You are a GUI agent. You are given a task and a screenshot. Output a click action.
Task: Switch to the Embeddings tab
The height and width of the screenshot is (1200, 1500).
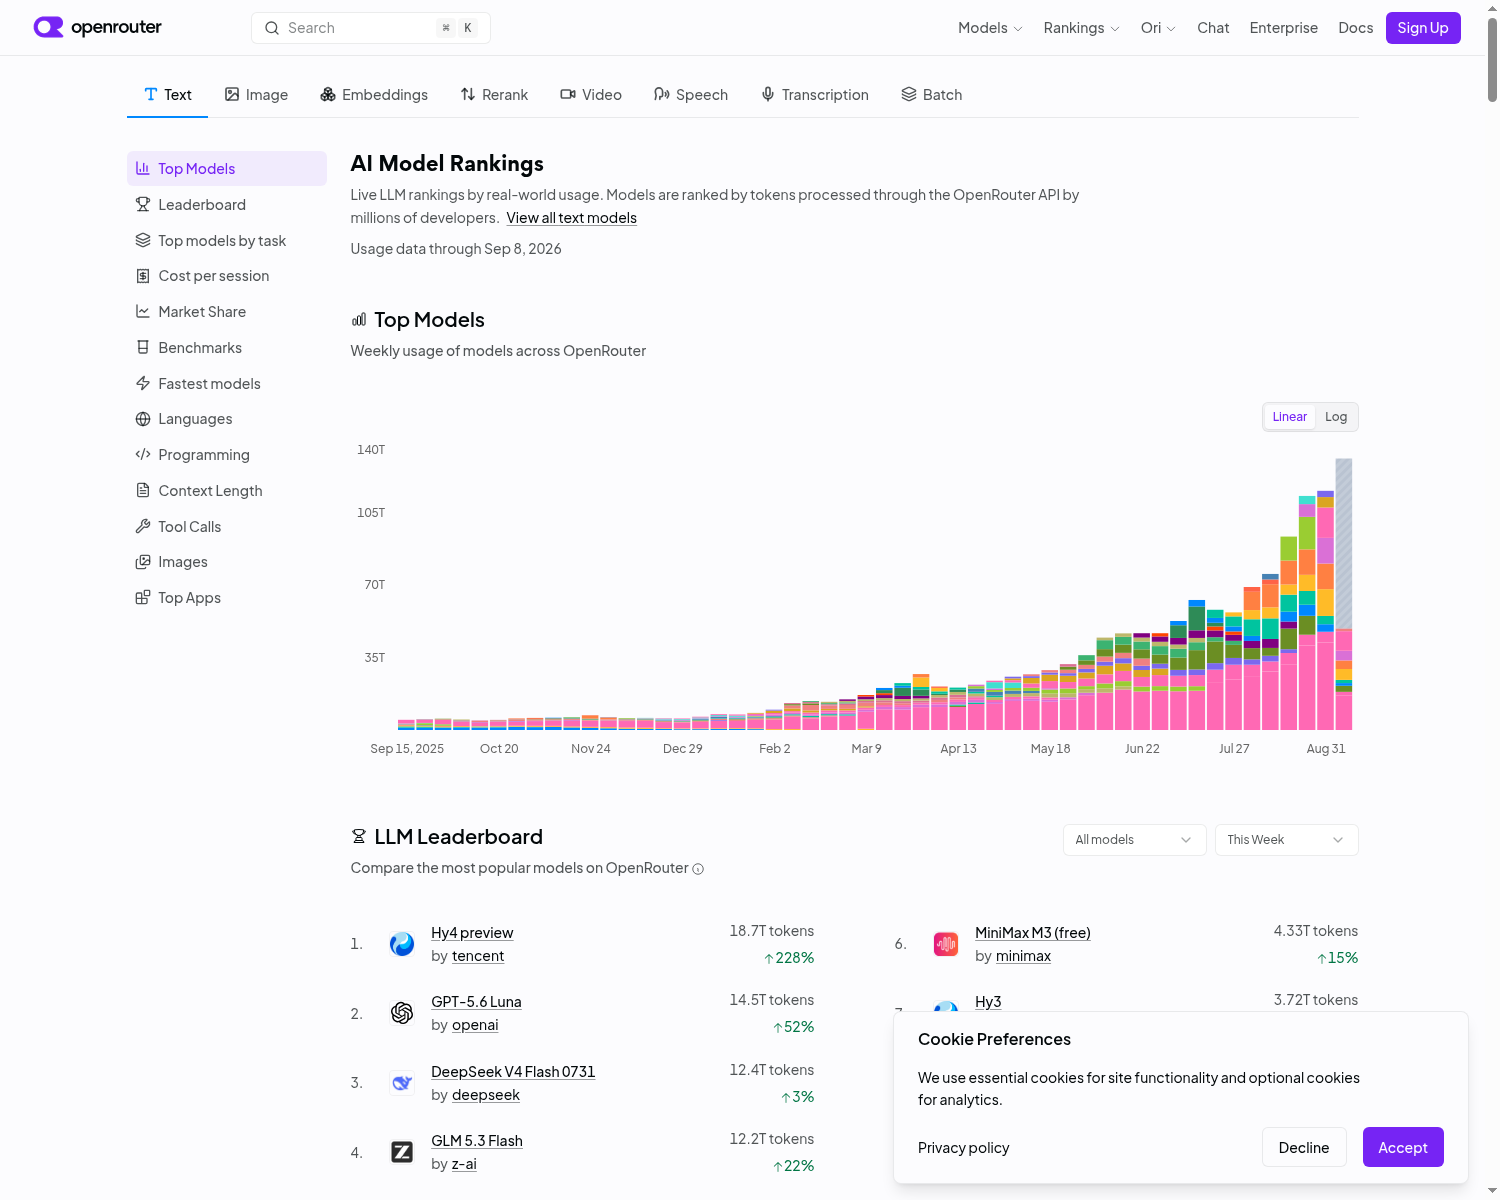tap(374, 95)
